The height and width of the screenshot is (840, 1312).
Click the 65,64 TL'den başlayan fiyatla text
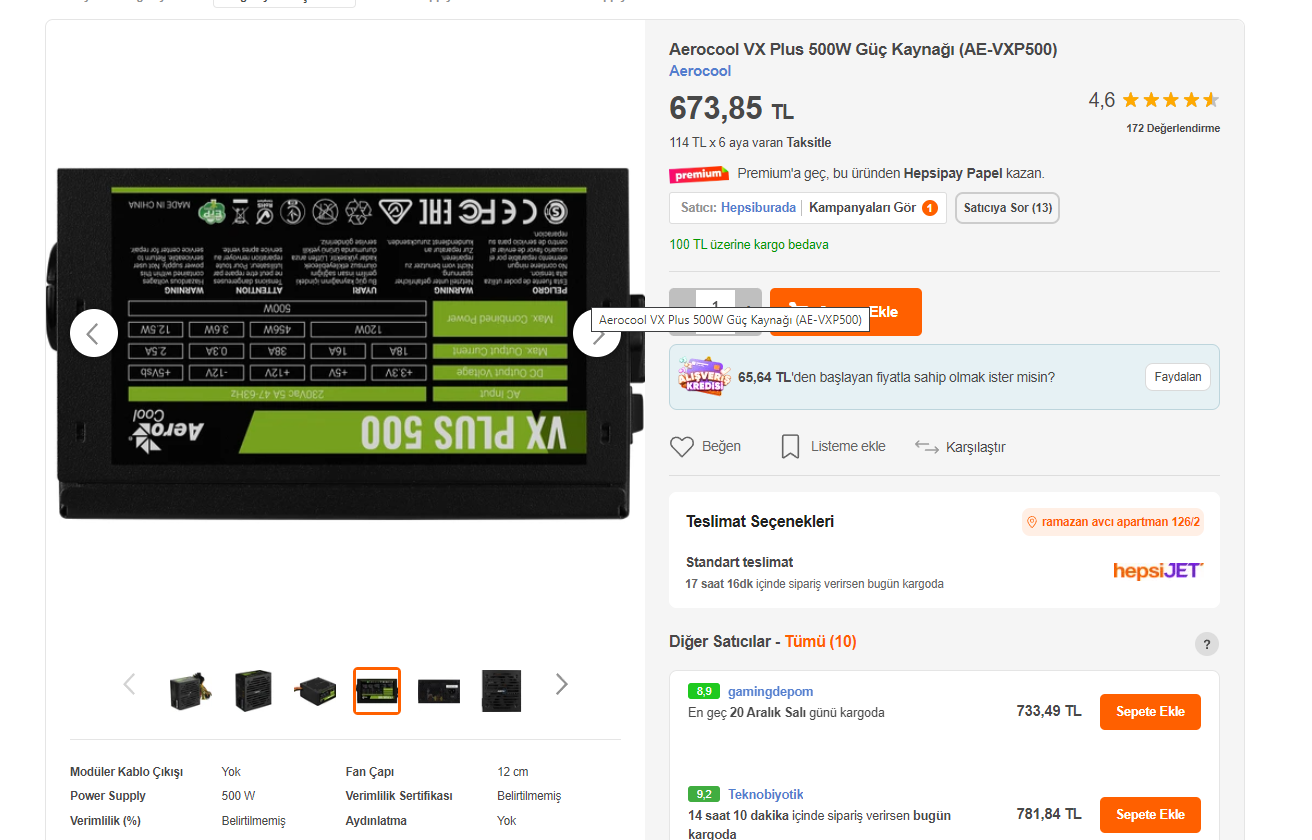coord(896,377)
